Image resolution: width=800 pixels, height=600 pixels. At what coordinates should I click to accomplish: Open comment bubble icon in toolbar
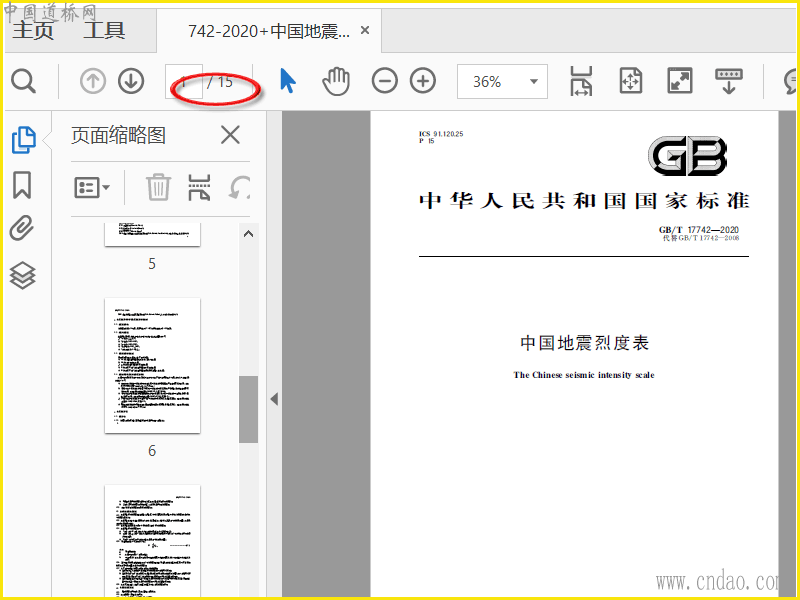[x=791, y=81]
